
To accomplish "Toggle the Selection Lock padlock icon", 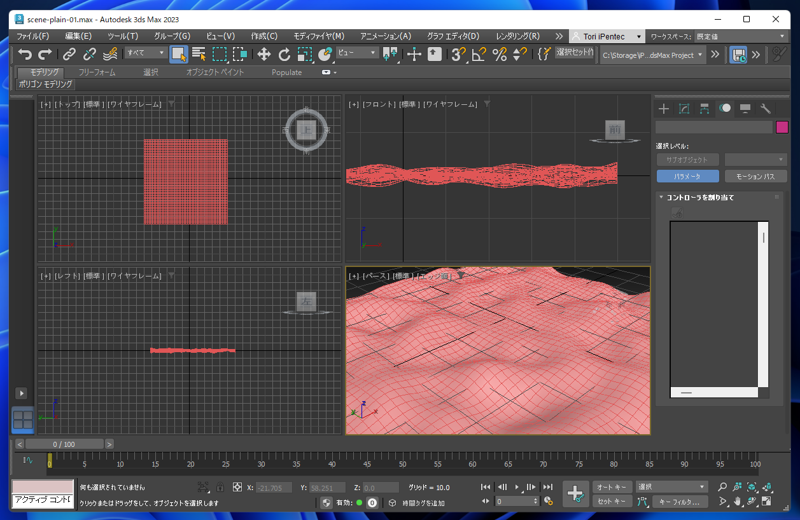I will pos(219,487).
